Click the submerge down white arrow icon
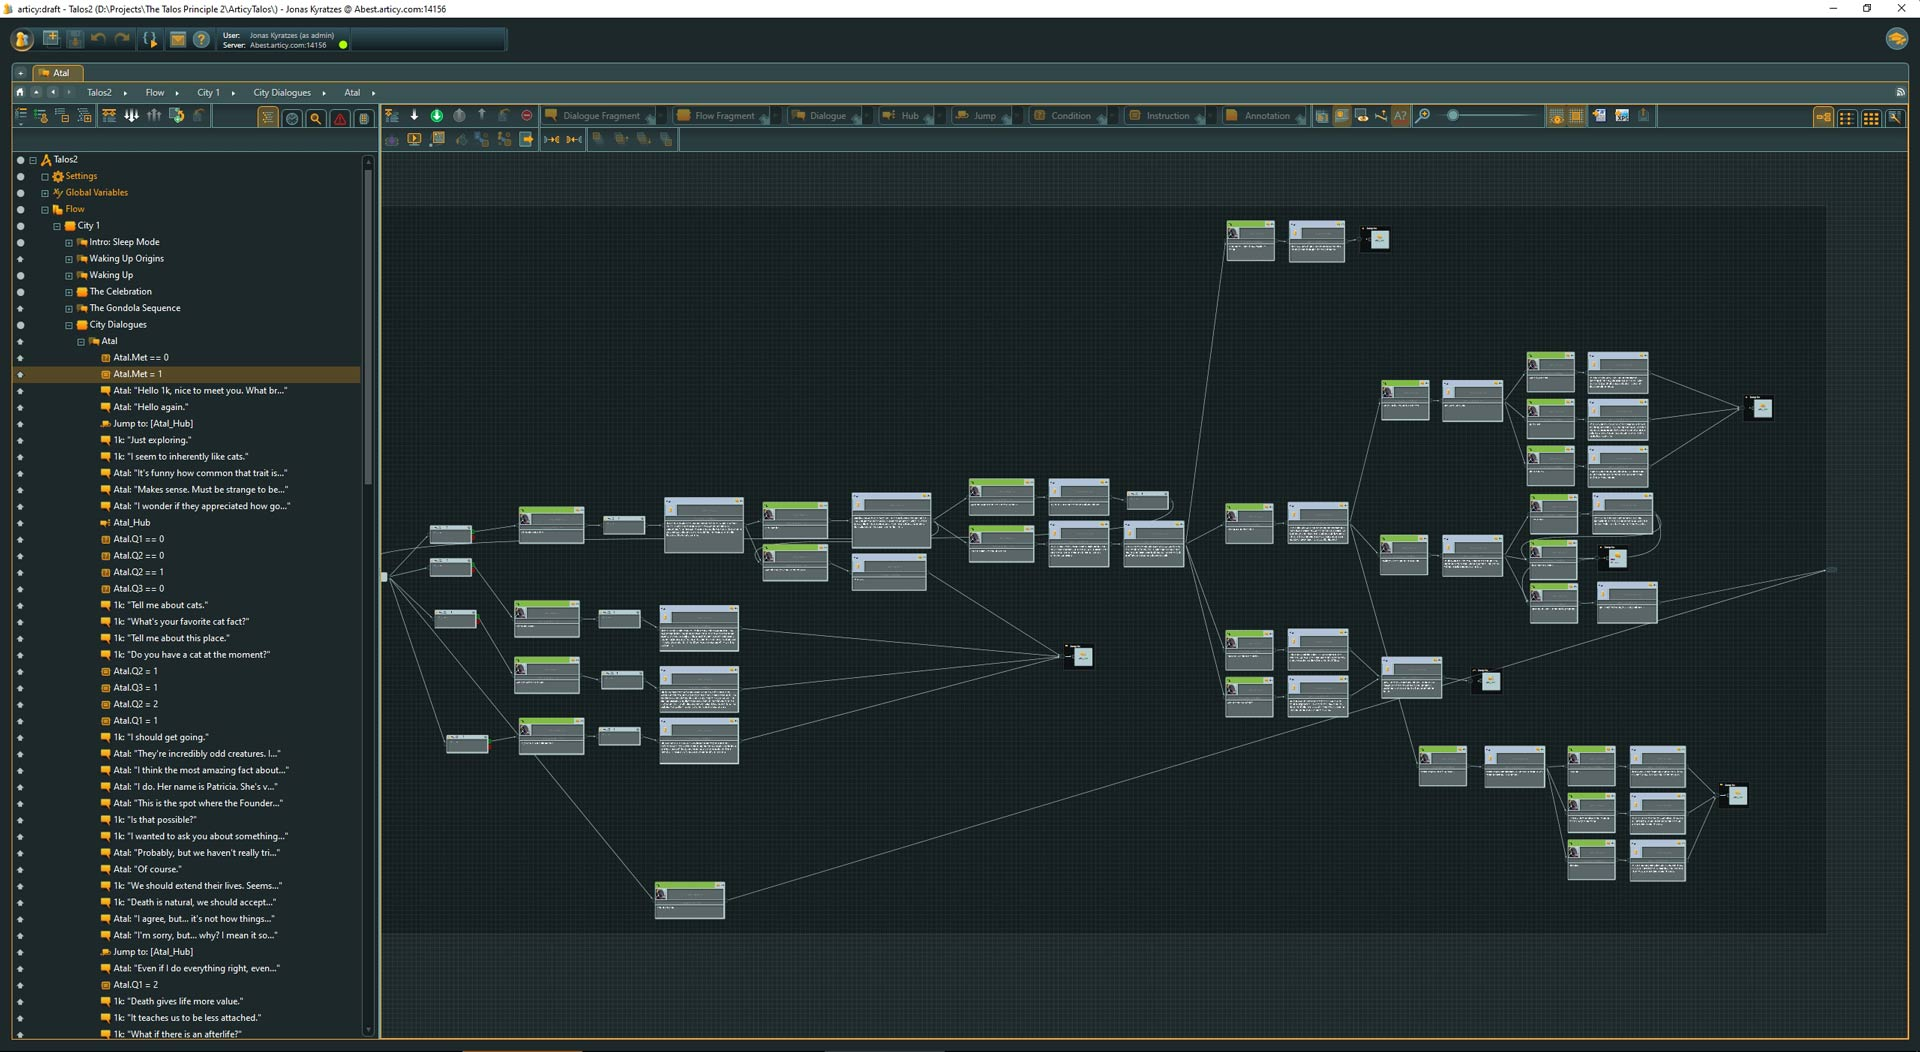1920x1052 pixels. [x=414, y=116]
